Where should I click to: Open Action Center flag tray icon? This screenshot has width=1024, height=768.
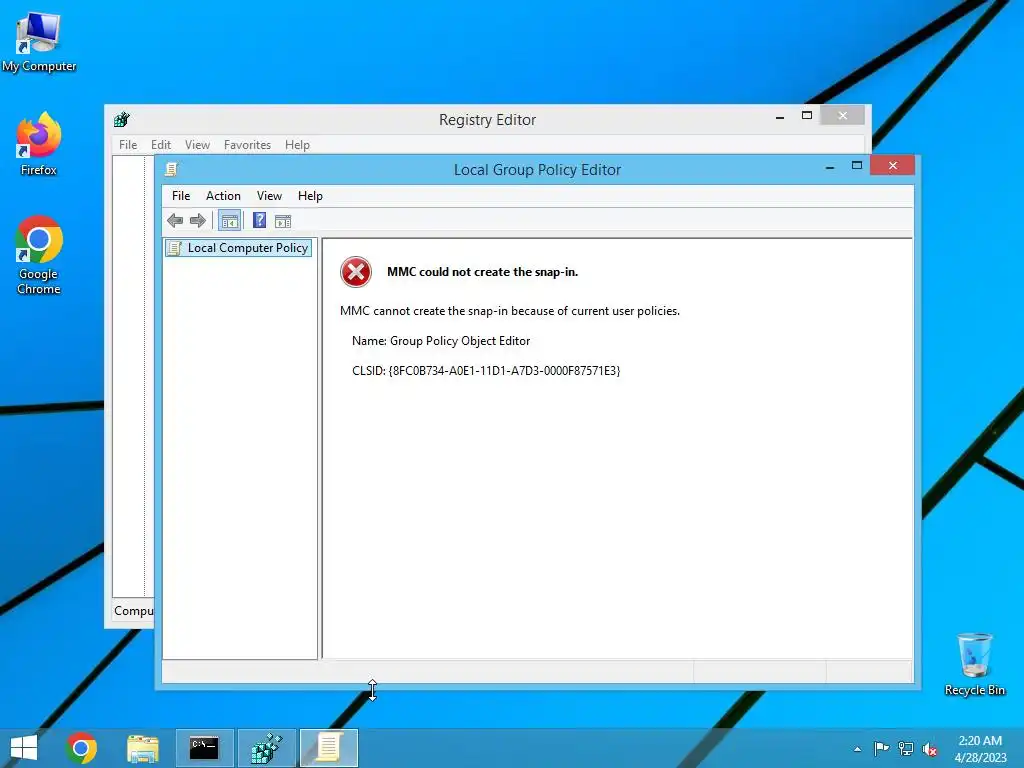pyautogui.click(x=881, y=749)
